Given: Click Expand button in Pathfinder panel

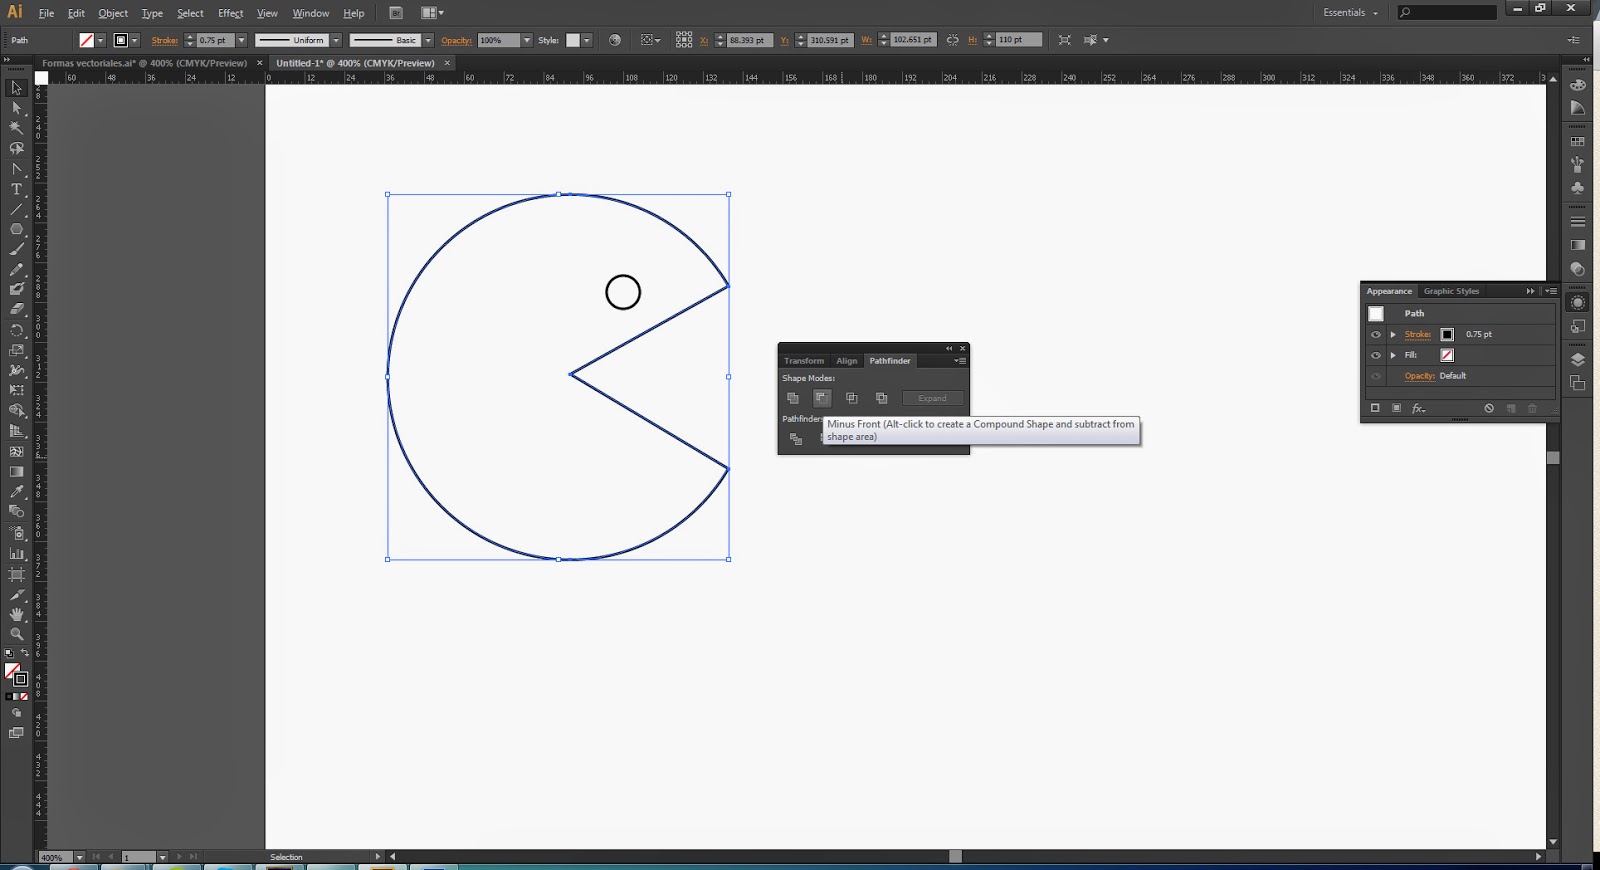Looking at the screenshot, I should tap(933, 398).
